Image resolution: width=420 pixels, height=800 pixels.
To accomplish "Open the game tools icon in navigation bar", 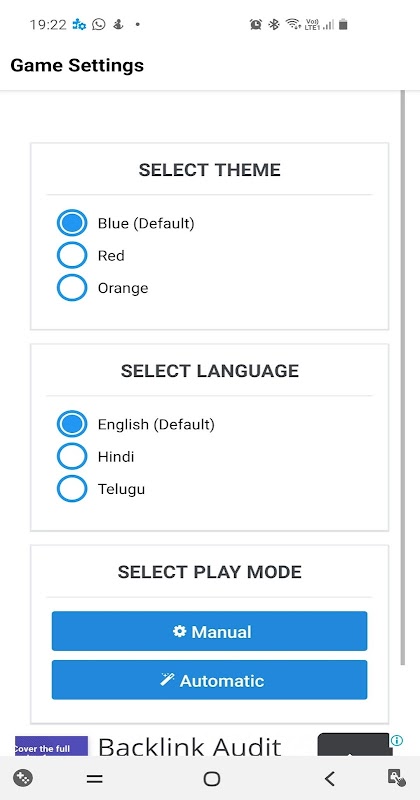I will tap(23, 778).
